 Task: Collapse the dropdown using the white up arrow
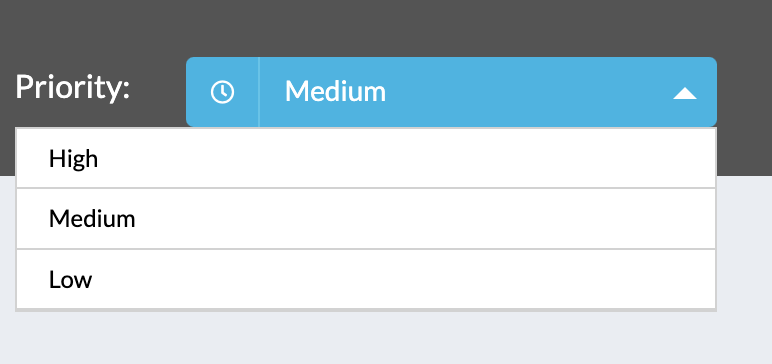point(684,93)
